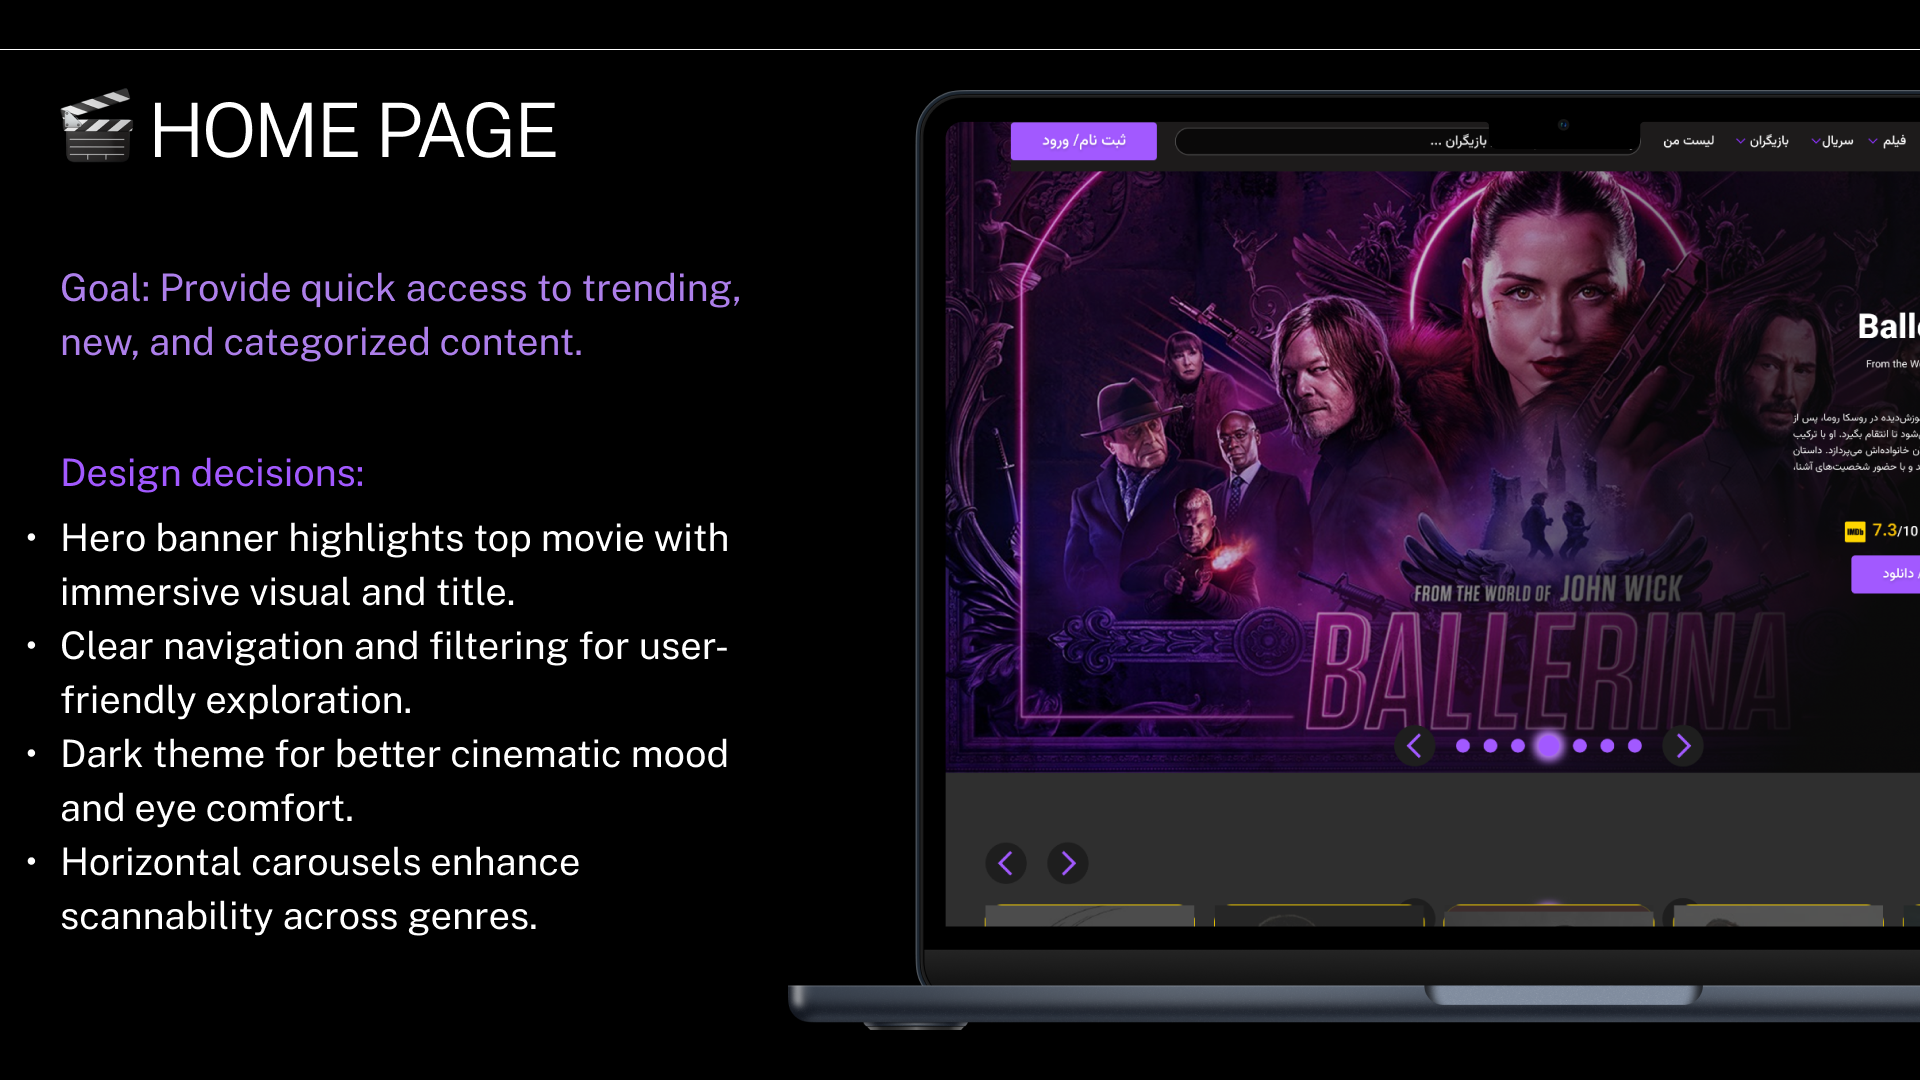Select the last hero slide dot

(x=1635, y=746)
